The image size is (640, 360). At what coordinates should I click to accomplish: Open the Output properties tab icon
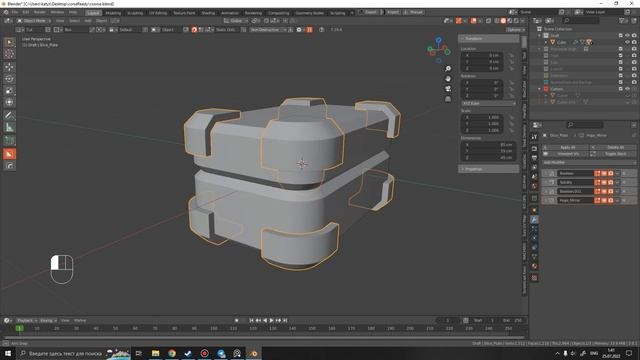534,158
